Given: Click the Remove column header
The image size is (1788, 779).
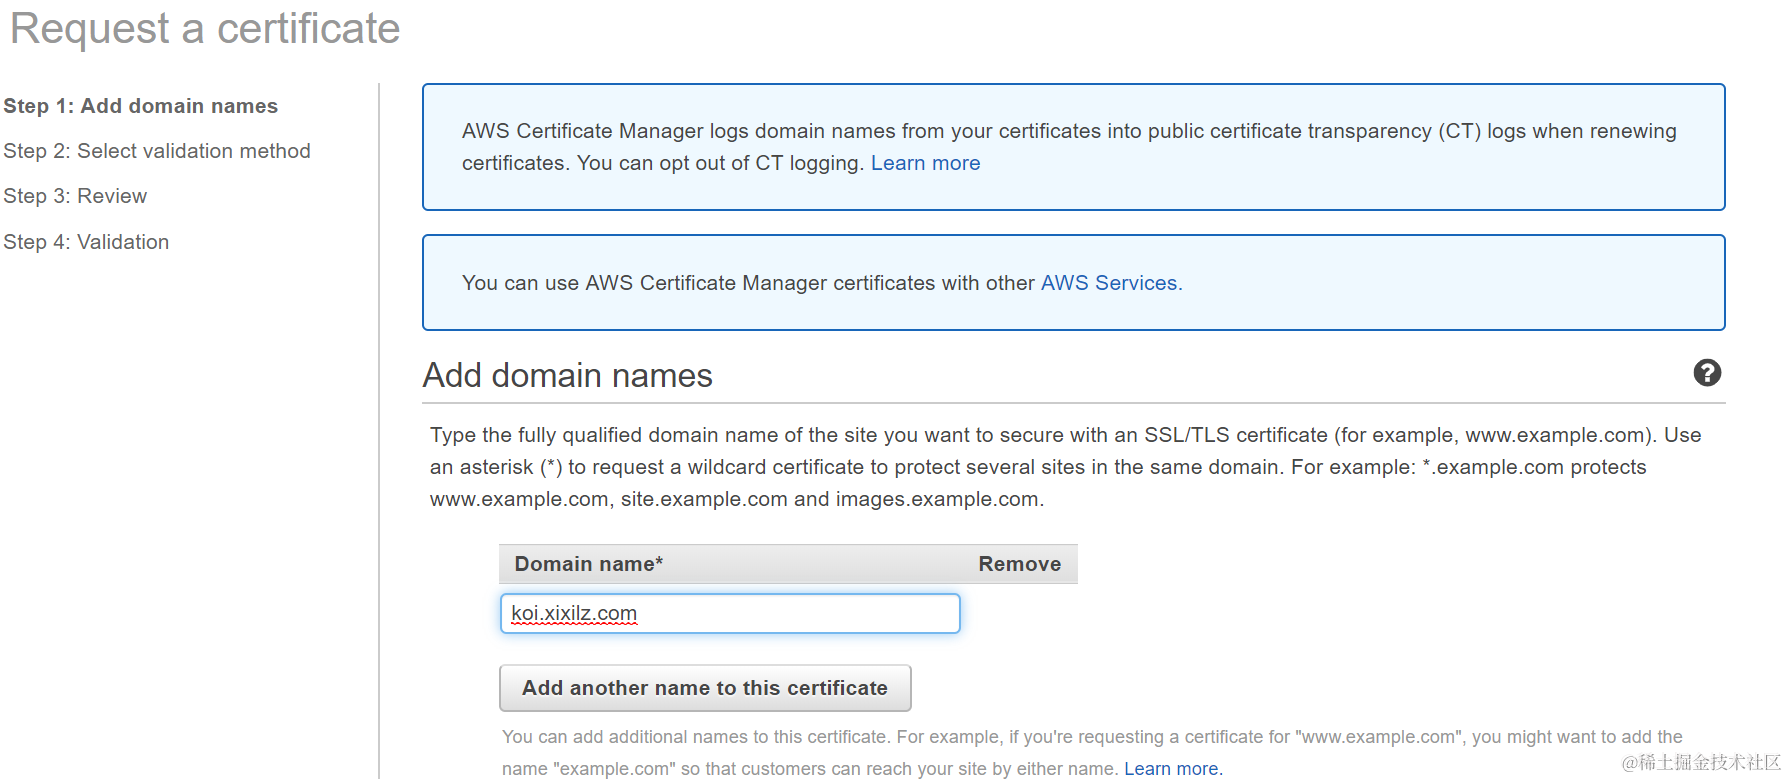Looking at the screenshot, I should [1019, 564].
